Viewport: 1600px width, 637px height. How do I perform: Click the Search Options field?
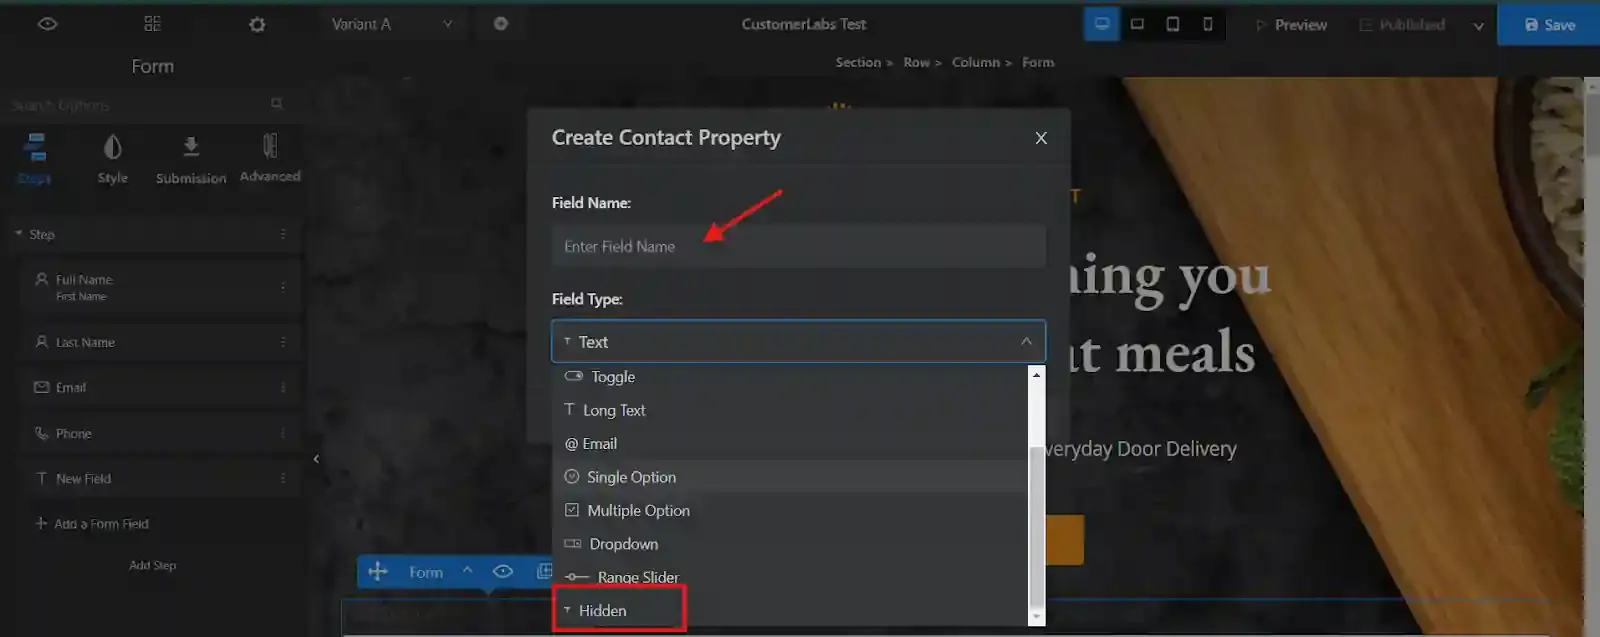click(135, 104)
